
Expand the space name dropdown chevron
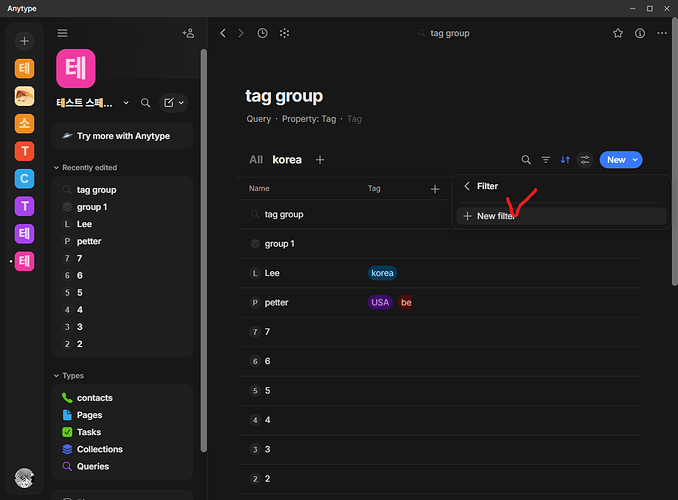click(126, 103)
